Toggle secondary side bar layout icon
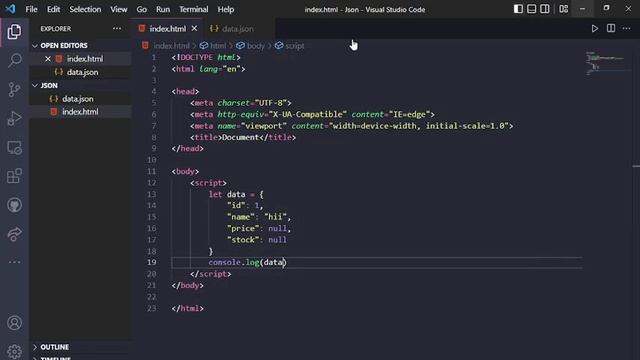The width and height of the screenshot is (640, 360). coord(544,9)
